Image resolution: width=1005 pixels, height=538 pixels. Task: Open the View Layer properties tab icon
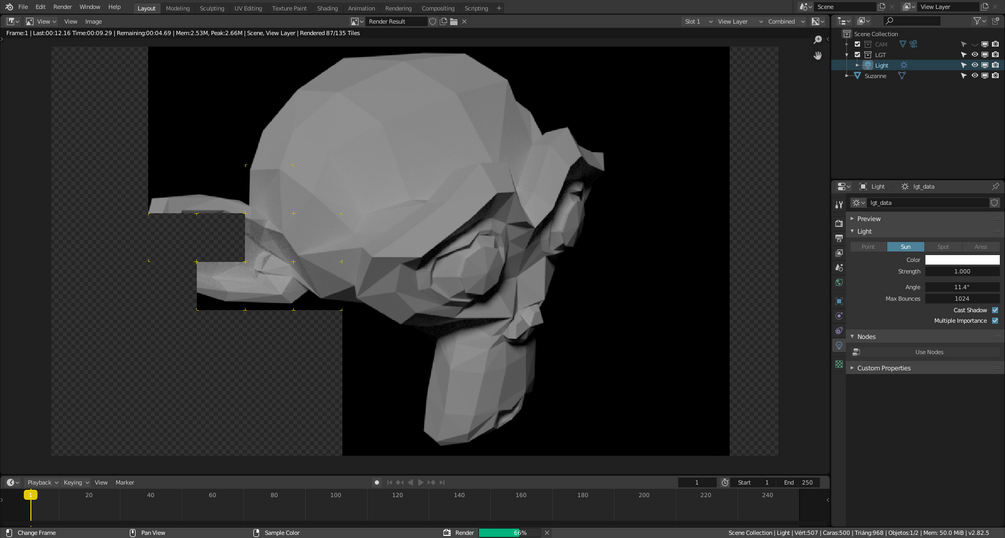click(839, 253)
